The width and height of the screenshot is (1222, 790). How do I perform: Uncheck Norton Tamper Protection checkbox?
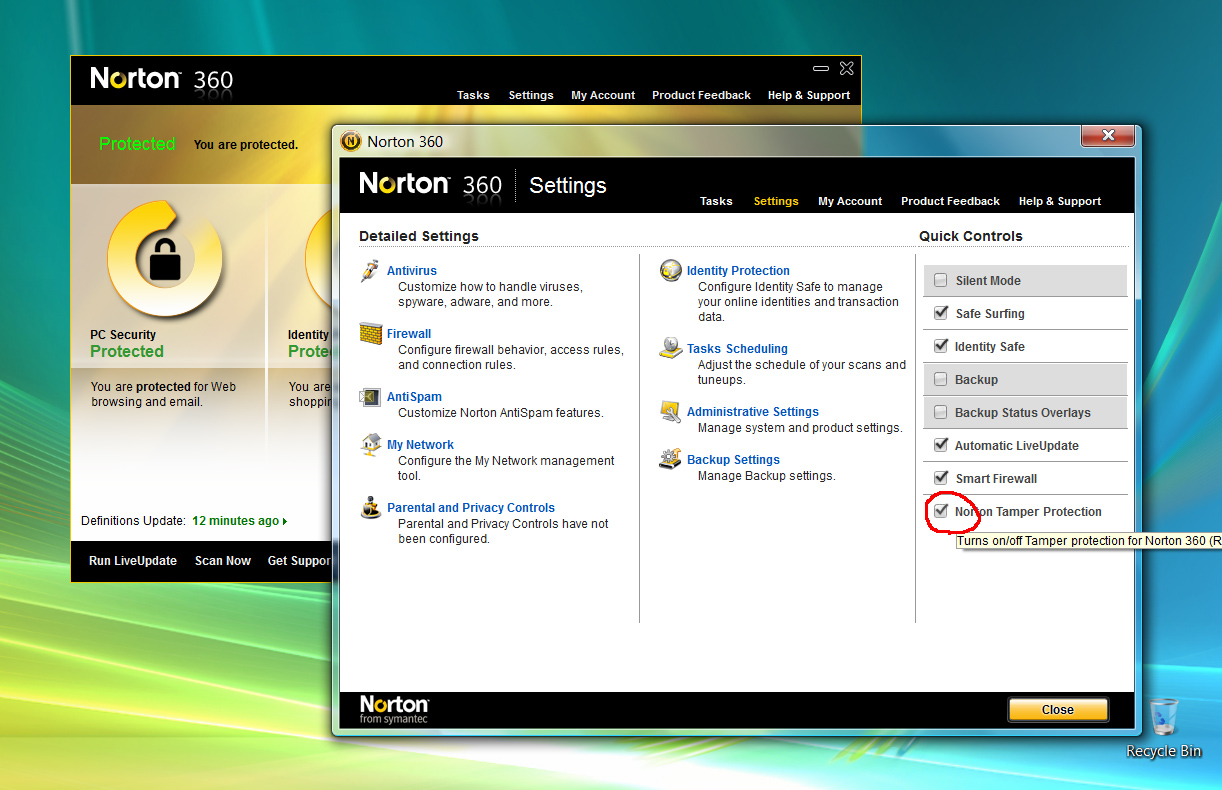pyautogui.click(x=940, y=511)
